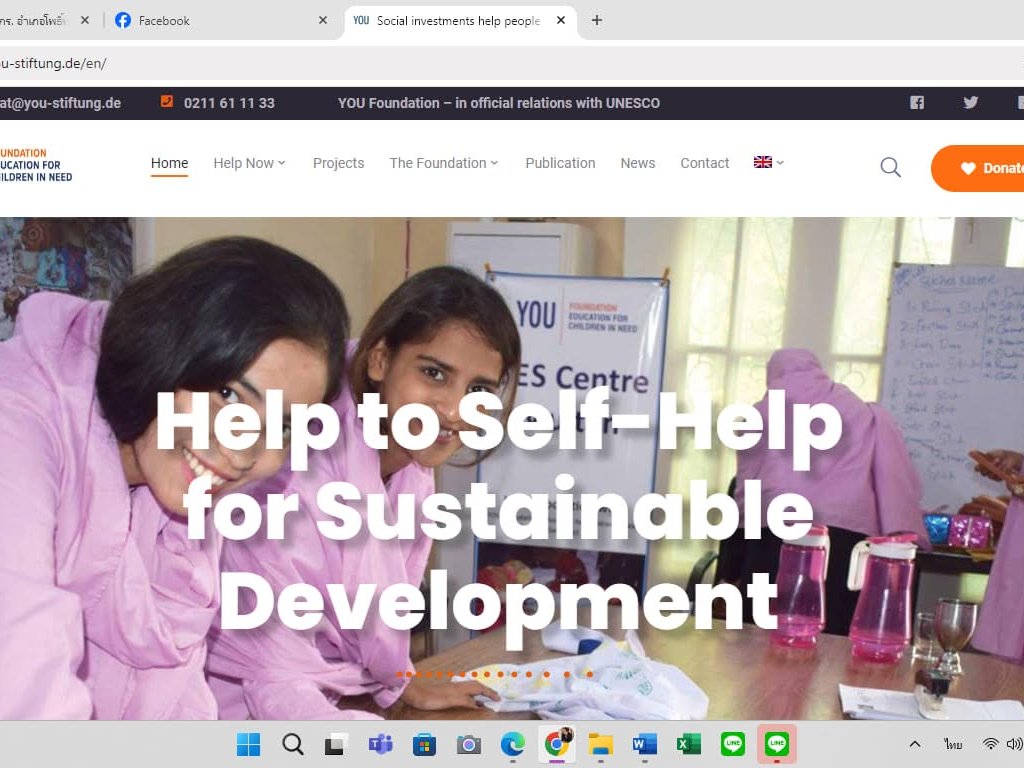The height and width of the screenshot is (768, 1024).
Task: Click 'YOU Foundation – in official relations with UNESCO'
Action: [499, 103]
